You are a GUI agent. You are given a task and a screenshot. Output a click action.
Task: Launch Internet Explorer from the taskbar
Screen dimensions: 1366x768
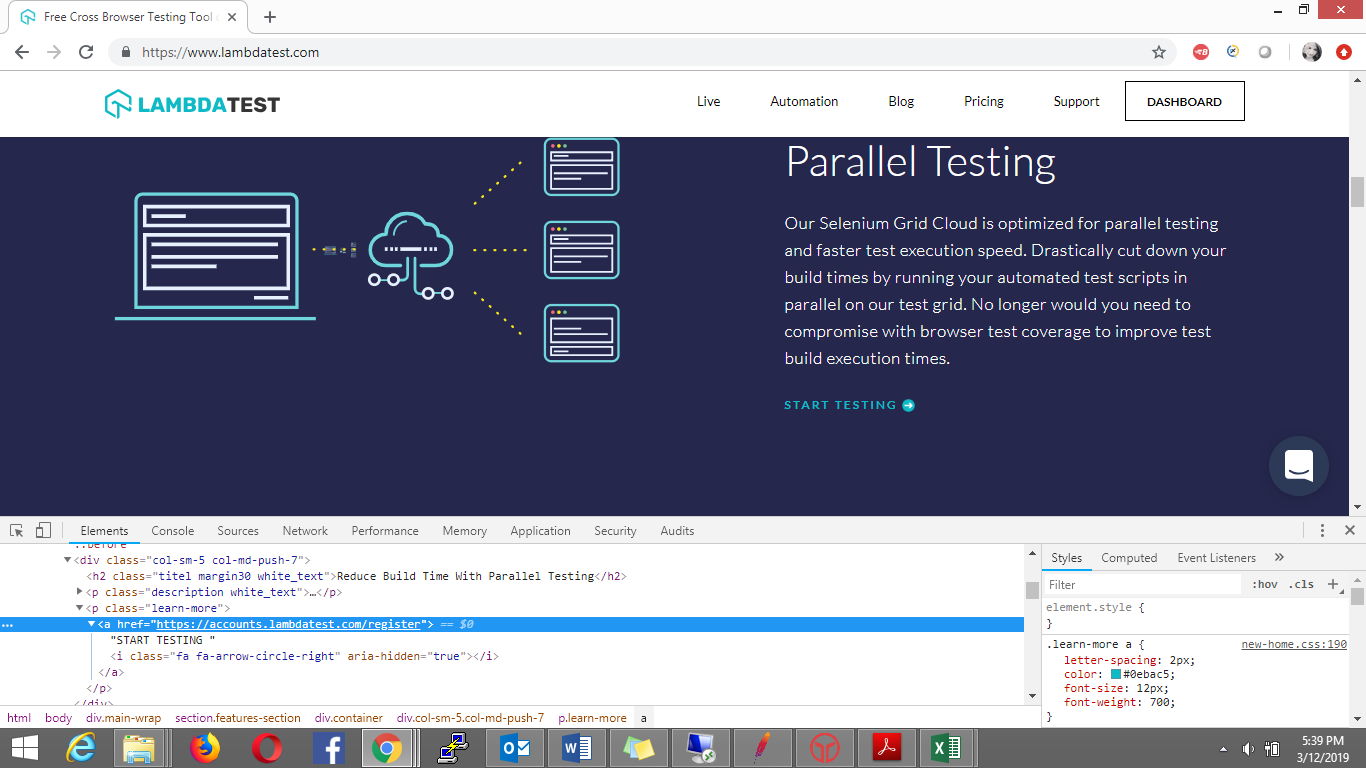pos(80,748)
